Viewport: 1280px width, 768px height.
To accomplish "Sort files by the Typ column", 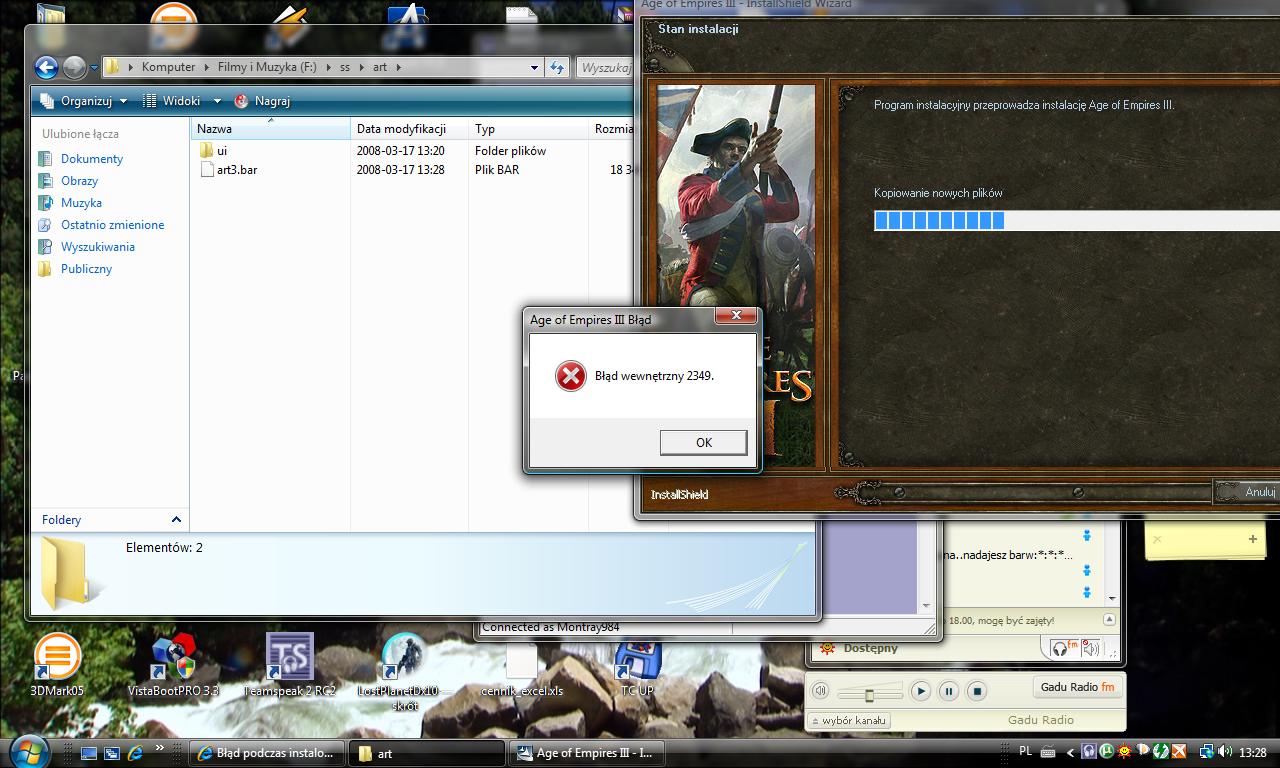I will pyautogui.click(x=528, y=129).
